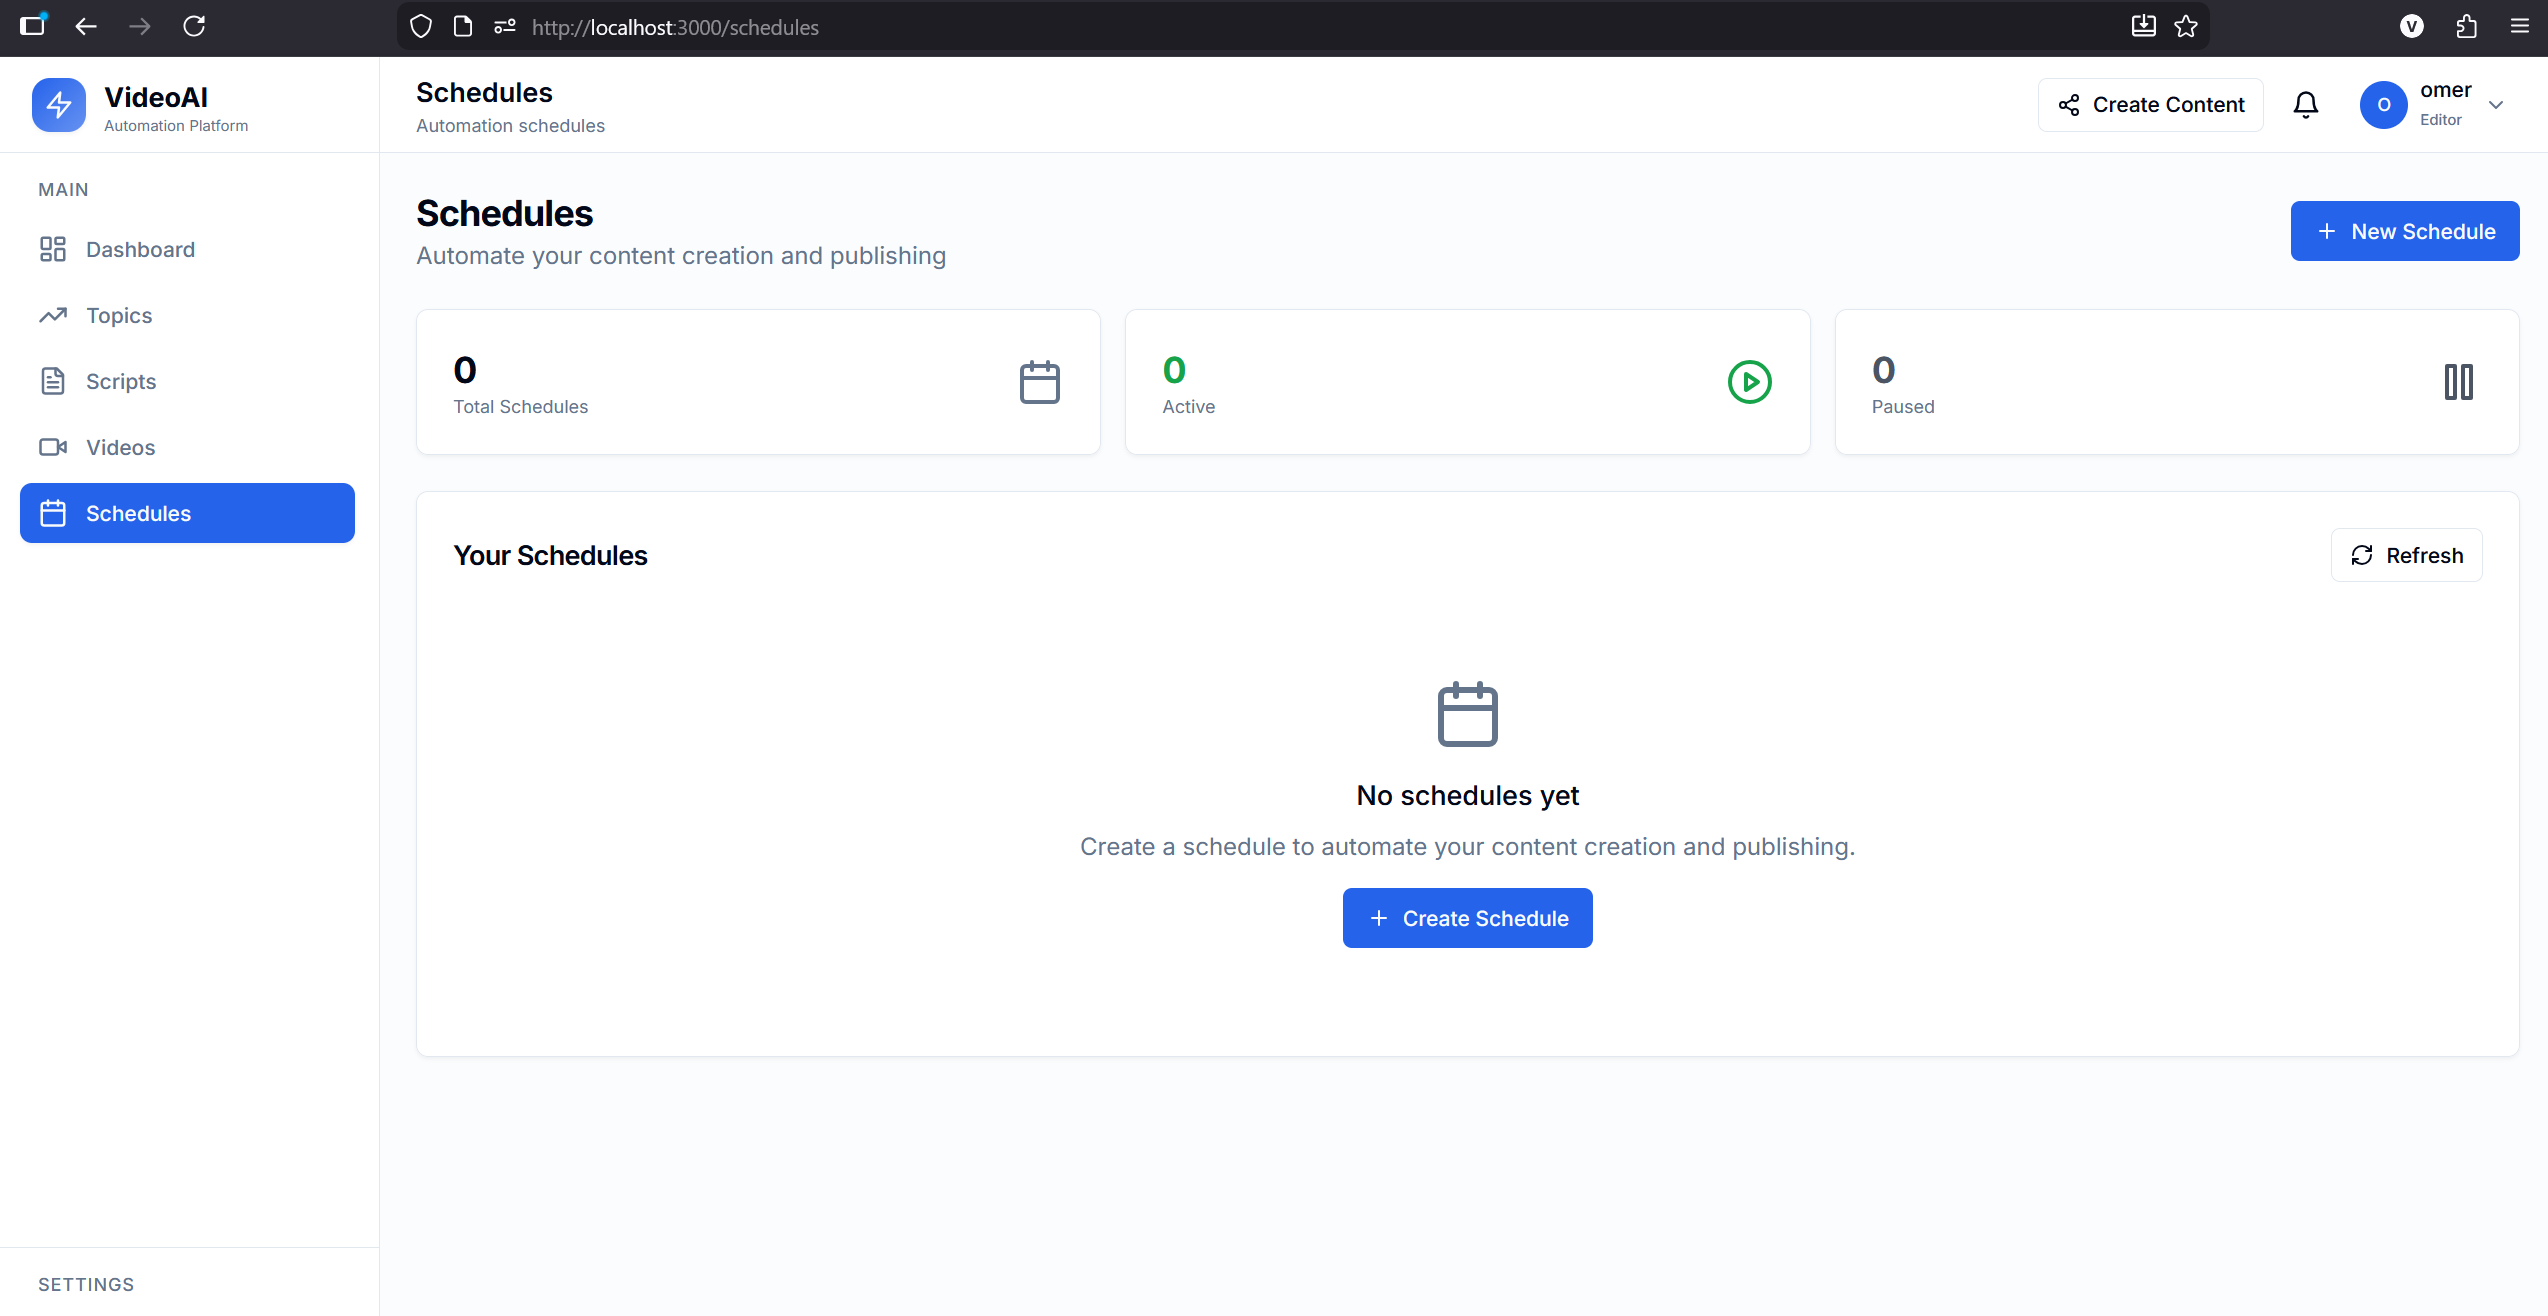Click the site permissions icon in address bar
Viewport: 2548px width, 1316px height.
505,27
